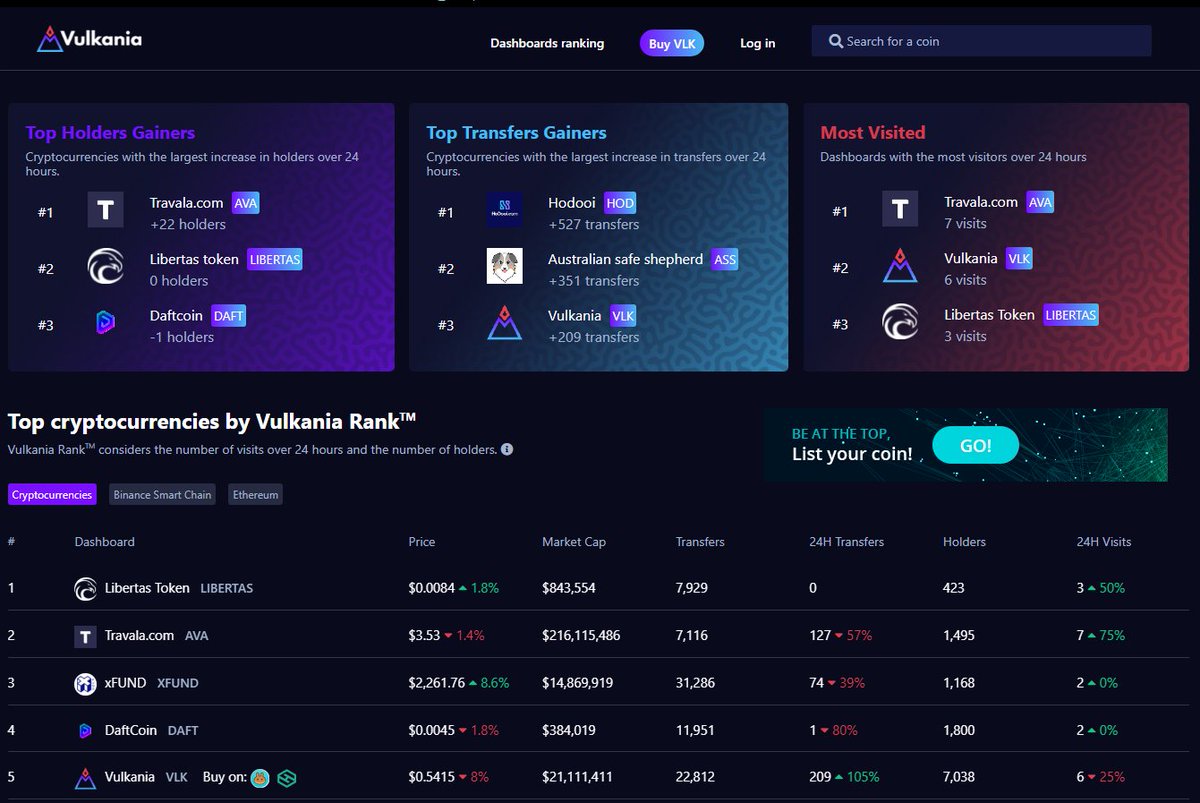Open xFUND link in ranking table
This screenshot has width=1200, height=803.
tap(125, 683)
